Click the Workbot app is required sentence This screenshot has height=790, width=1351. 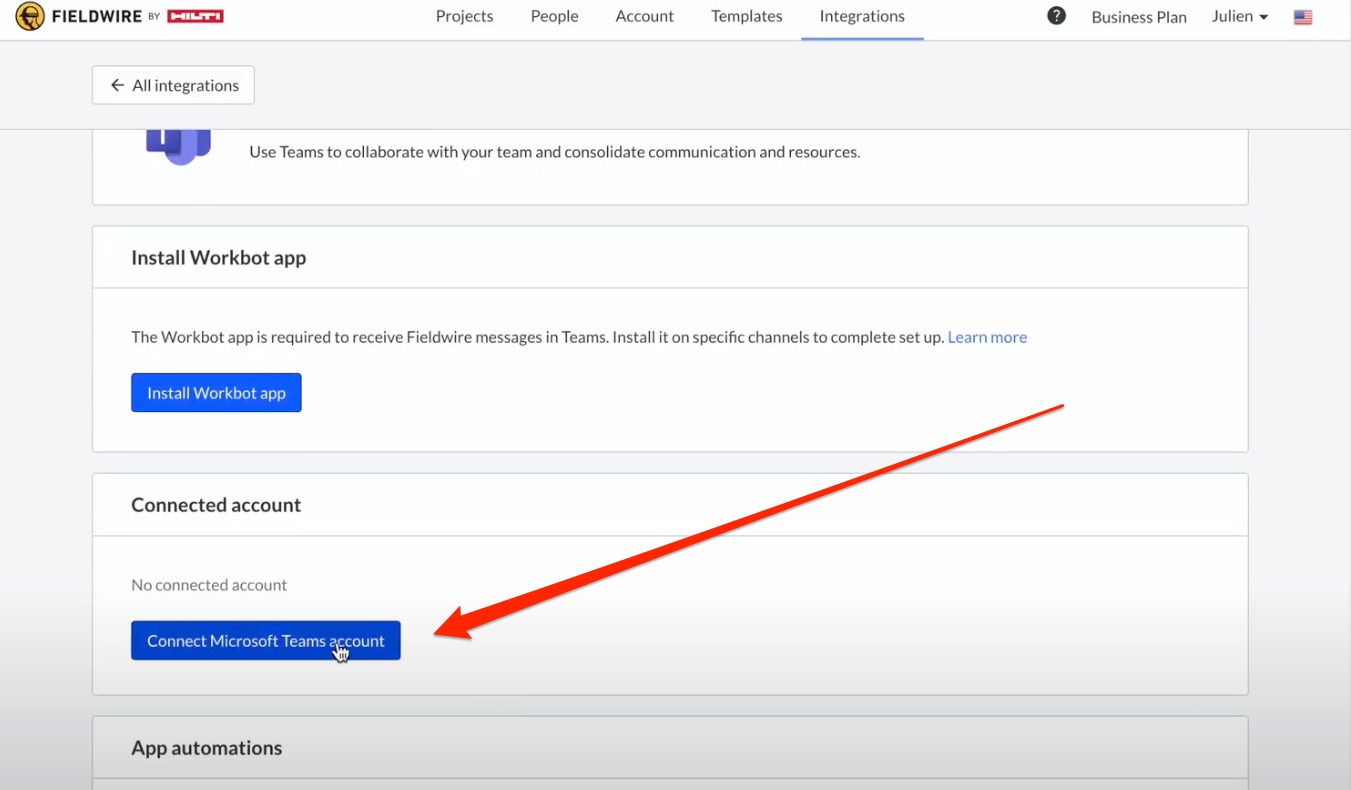[x=538, y=337]
